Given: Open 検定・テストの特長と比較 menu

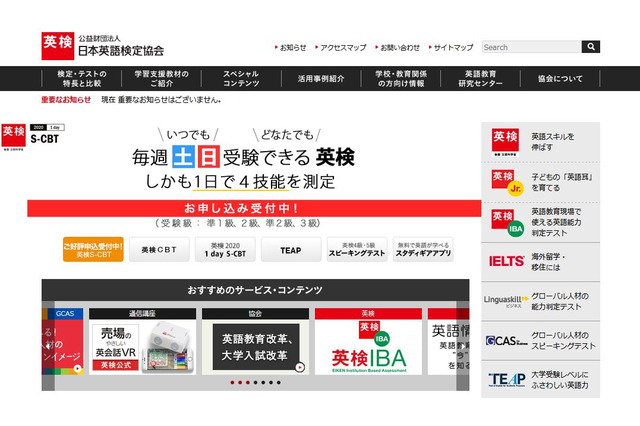Looking at the screenshot, I should tap(82, 78).
